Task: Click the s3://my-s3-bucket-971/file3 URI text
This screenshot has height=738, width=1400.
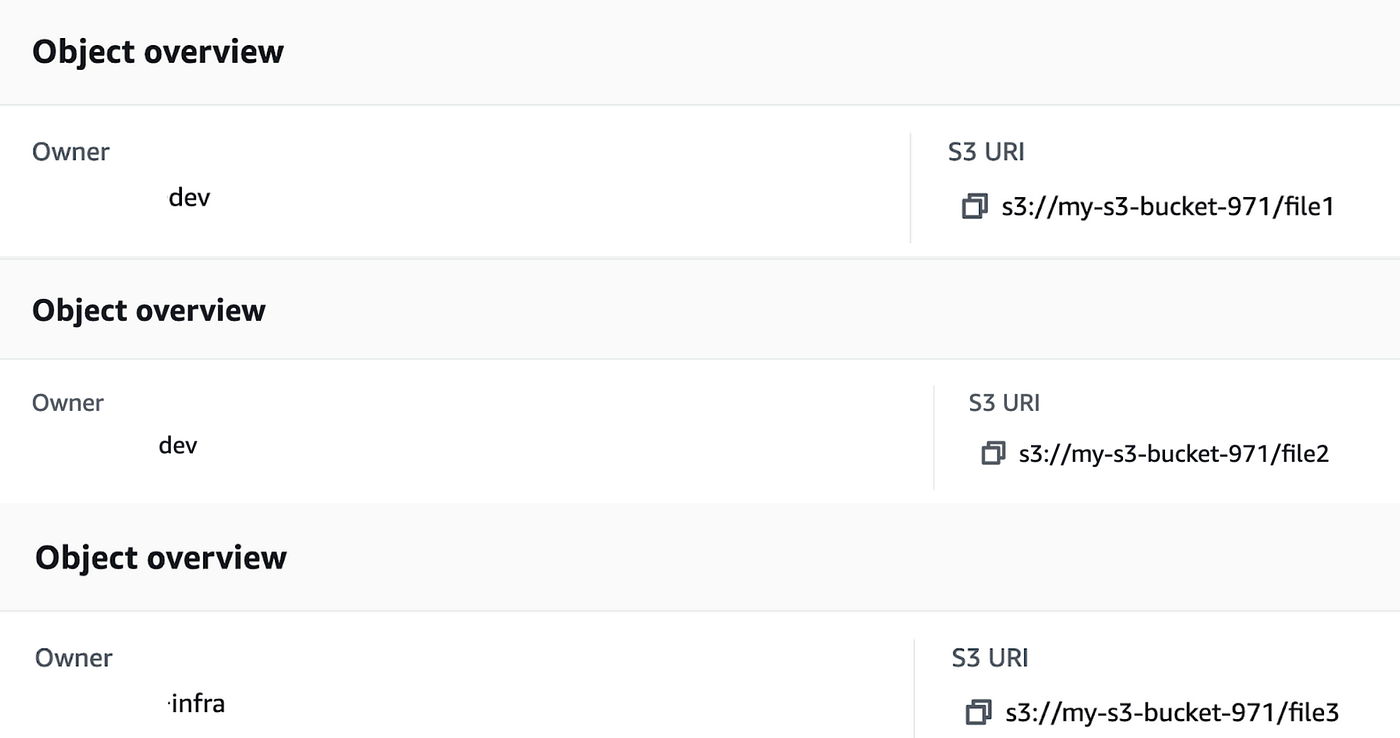Action: tap(1171, 712)
